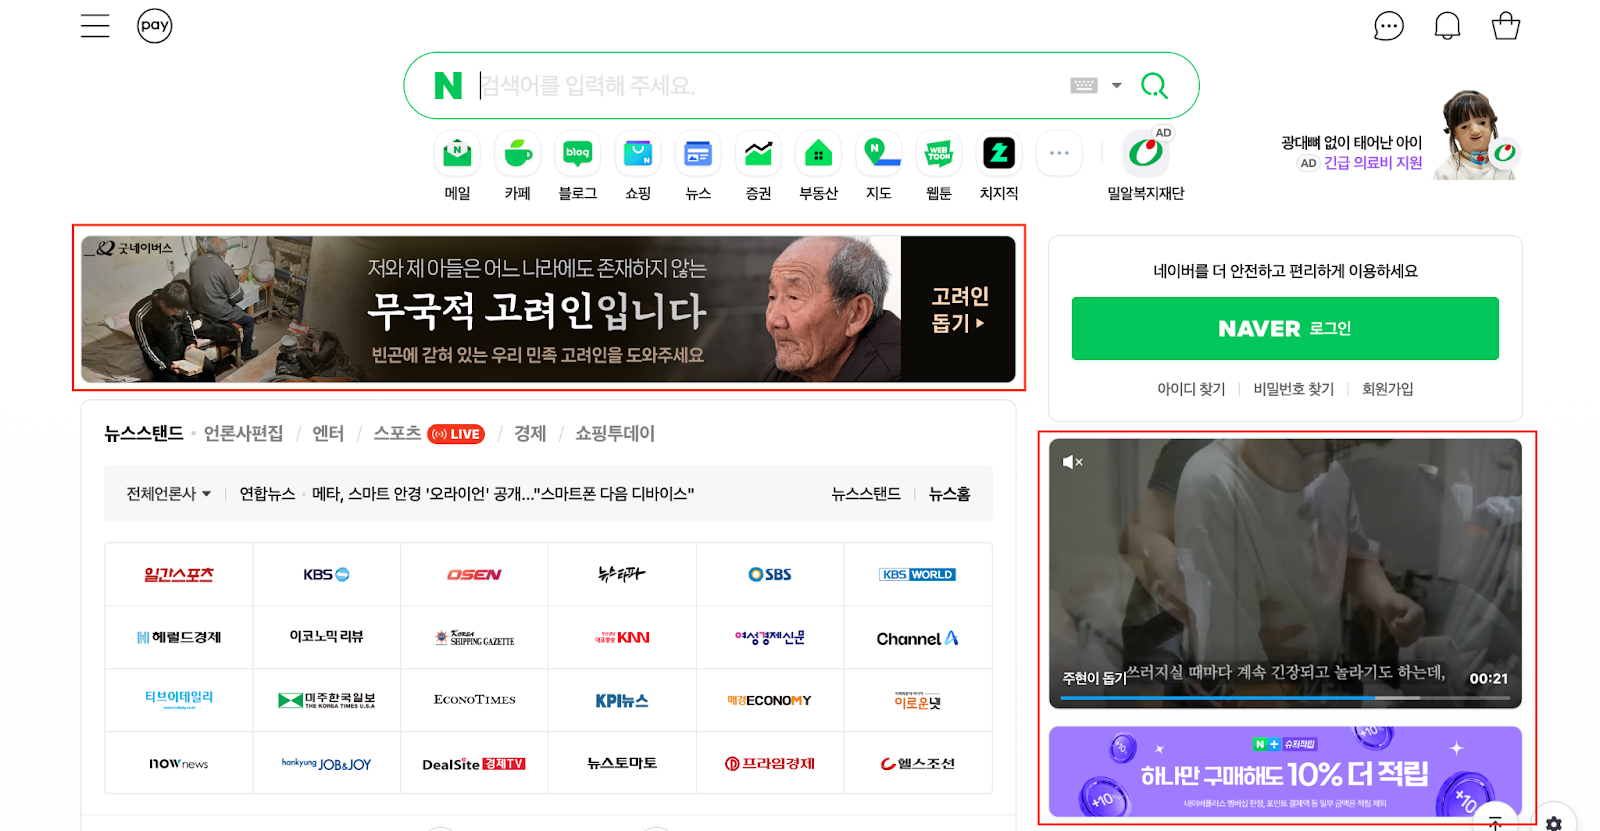Viewport: 1600px width, 831px height.
Task: Select the 경제 tab
Action: tap(530, 433)
